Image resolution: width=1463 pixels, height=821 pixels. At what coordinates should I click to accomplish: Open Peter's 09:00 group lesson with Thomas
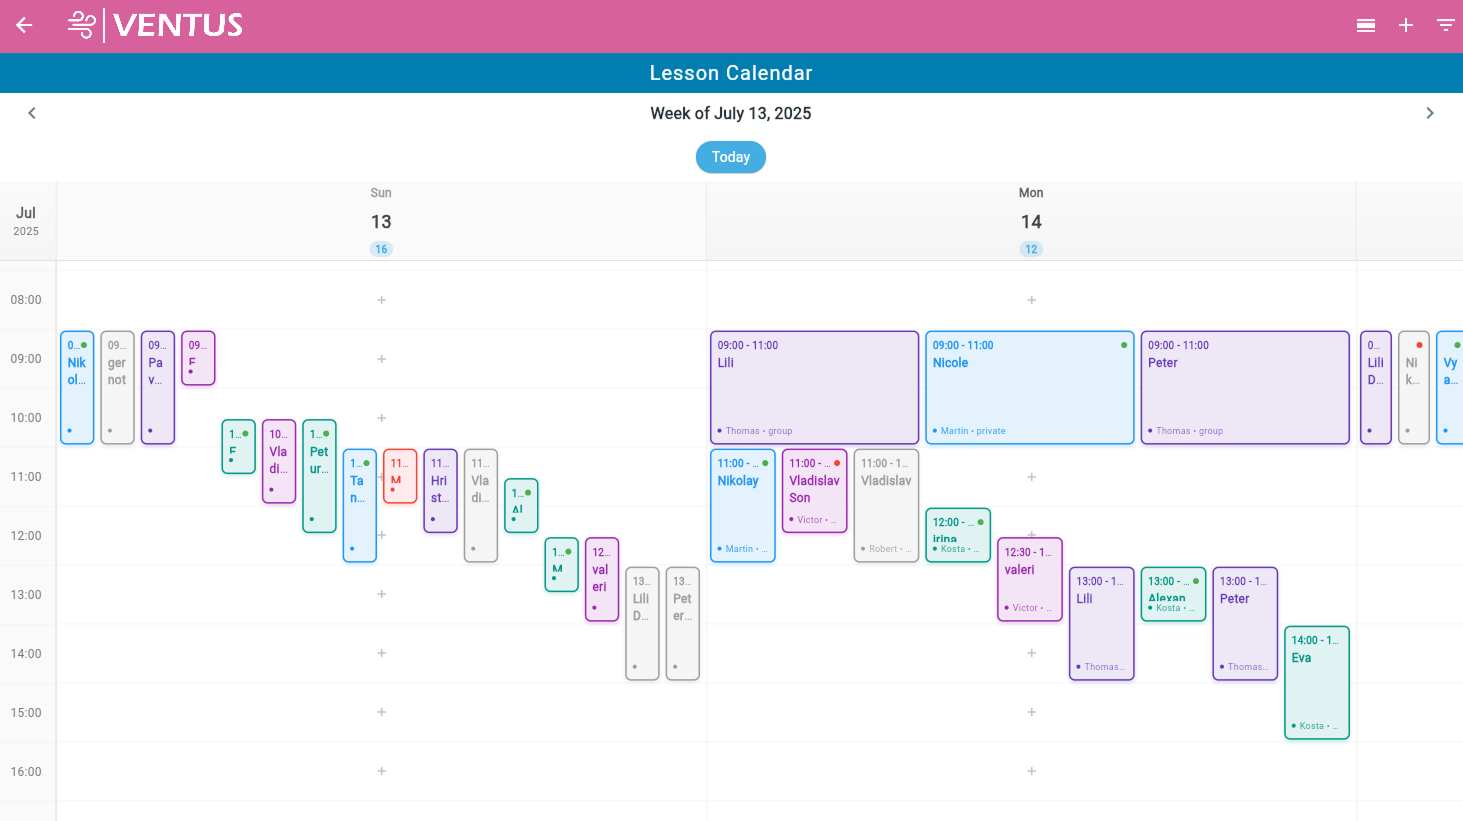coord(1244,387)
